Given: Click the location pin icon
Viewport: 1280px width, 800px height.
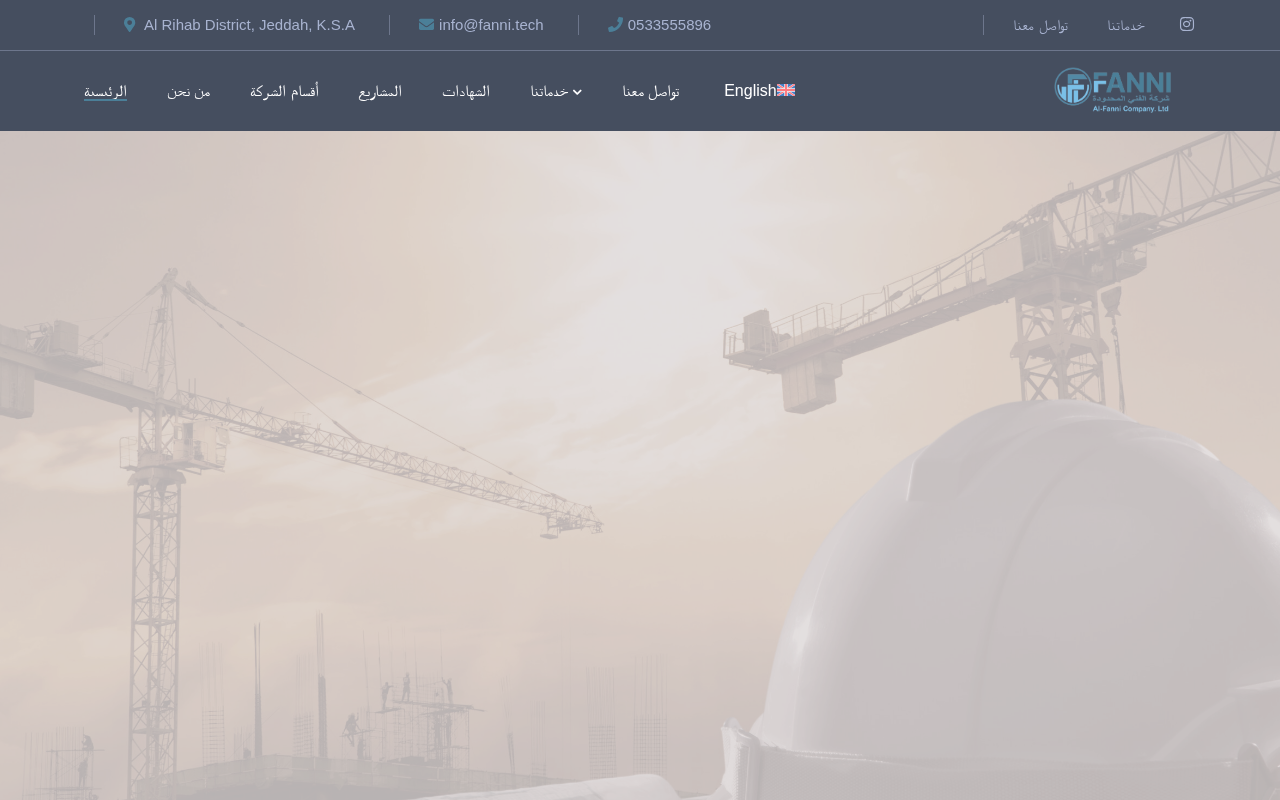Looking at the screenshot, I should coord(130,24).
